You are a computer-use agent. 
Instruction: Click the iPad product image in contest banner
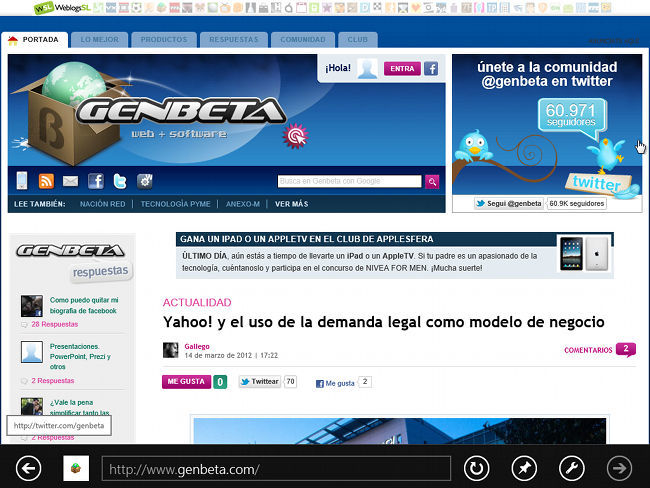coord(584,254)
